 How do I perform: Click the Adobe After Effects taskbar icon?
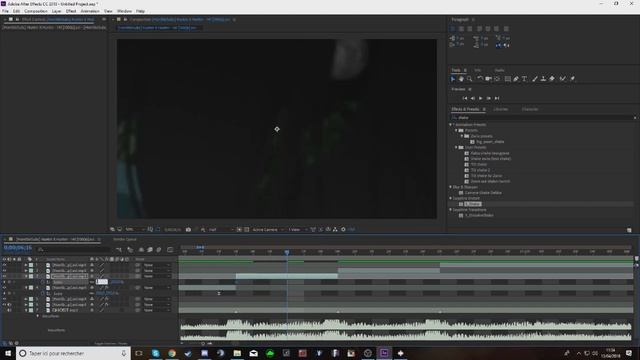click(384, 353)
